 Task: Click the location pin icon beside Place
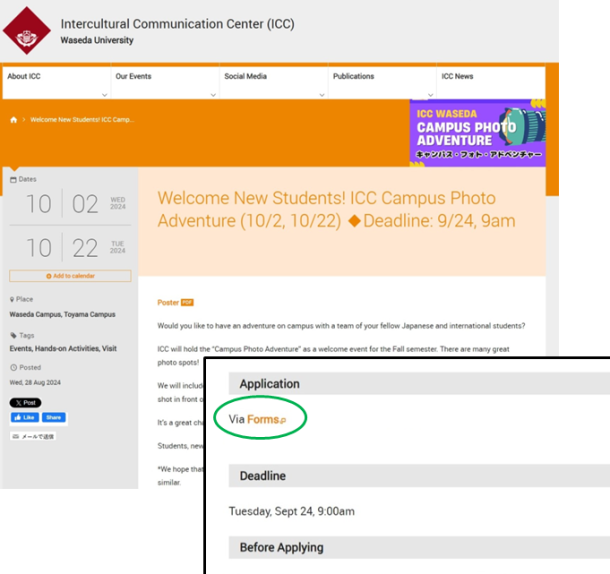click(x=12, y=299)
